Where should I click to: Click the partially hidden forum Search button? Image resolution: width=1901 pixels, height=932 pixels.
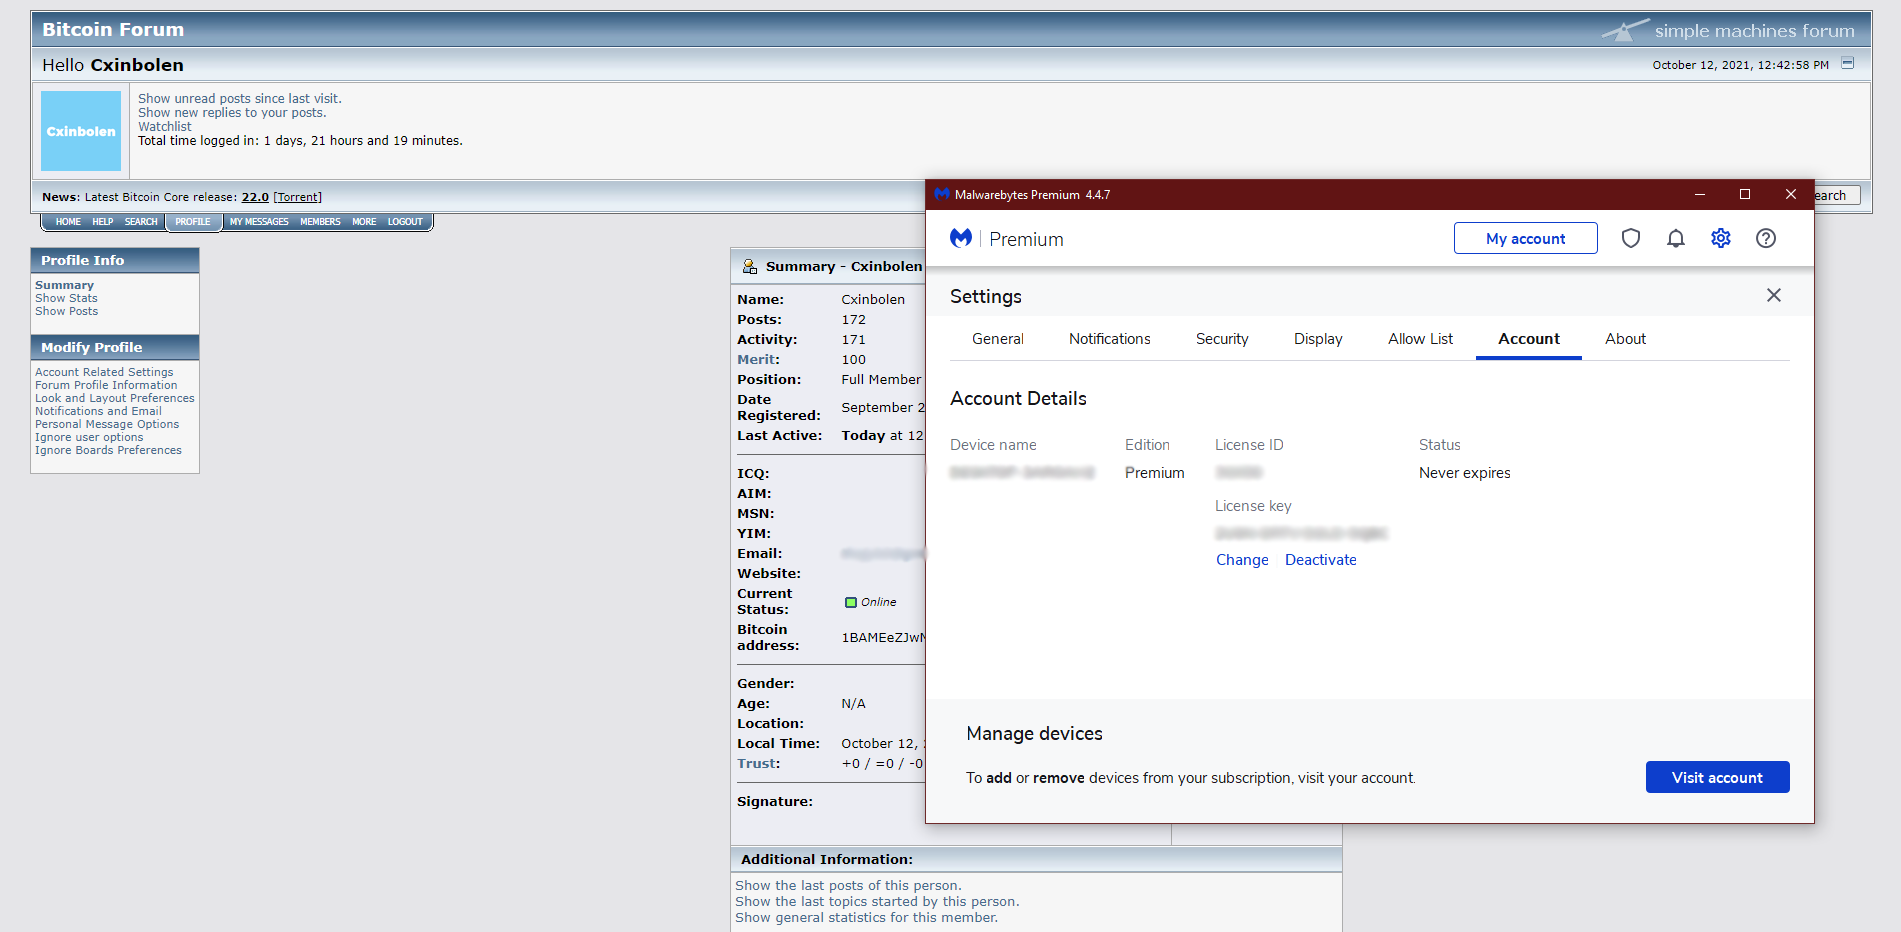(x=1837, y=195)
